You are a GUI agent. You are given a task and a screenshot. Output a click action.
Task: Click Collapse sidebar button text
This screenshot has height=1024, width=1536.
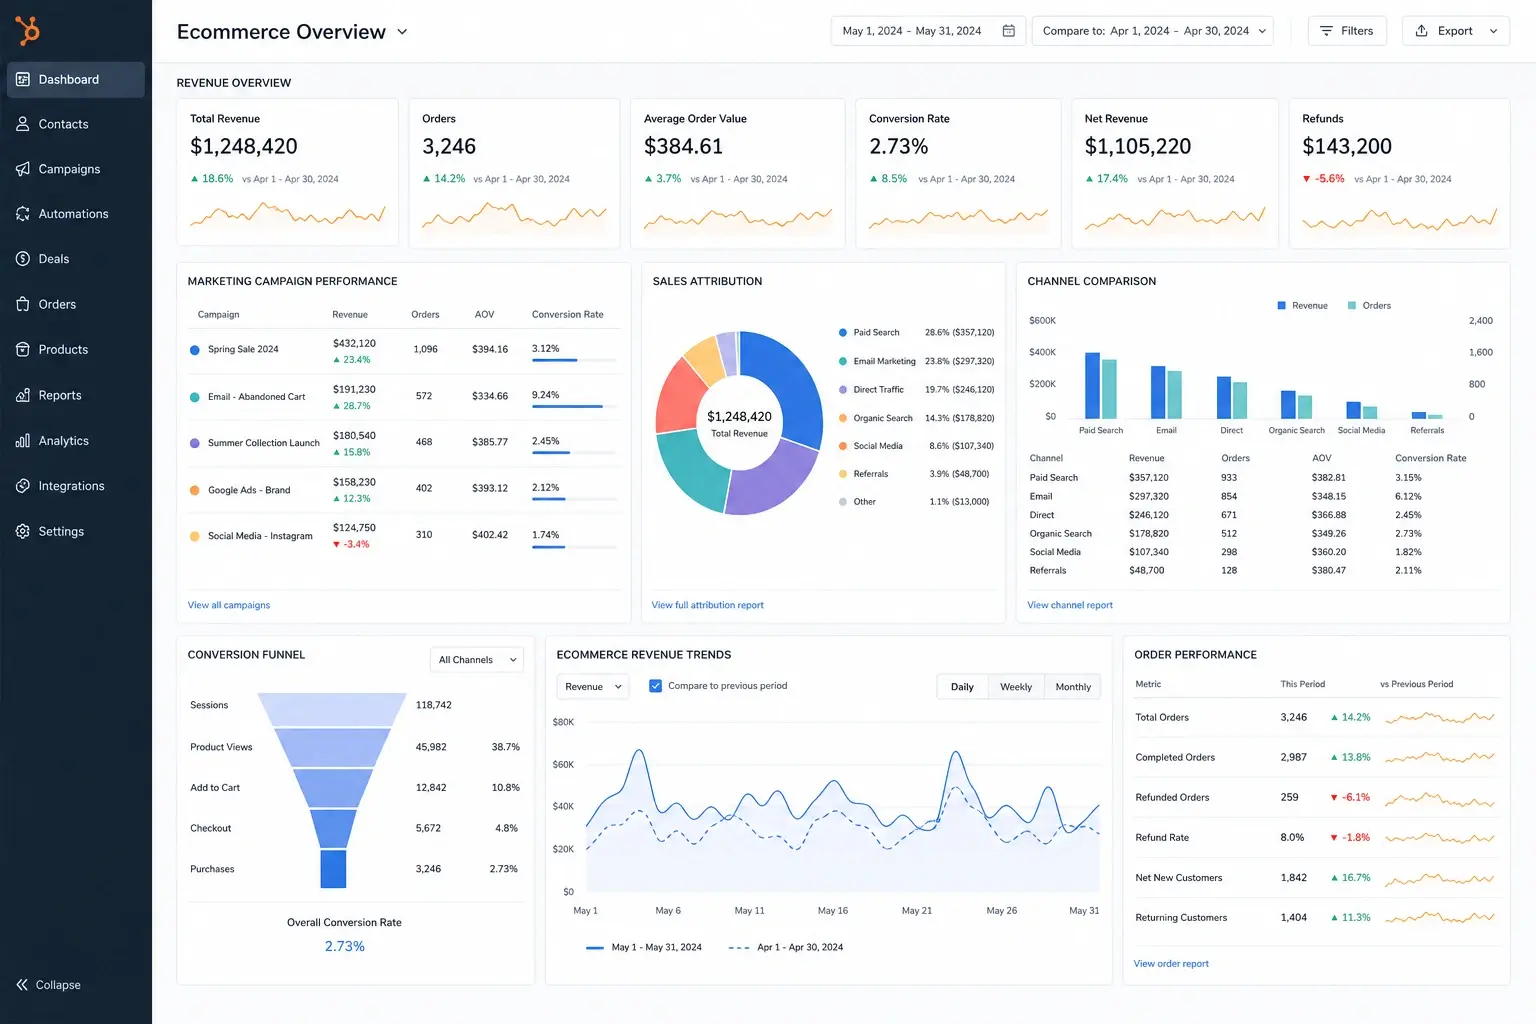(58, 985)
